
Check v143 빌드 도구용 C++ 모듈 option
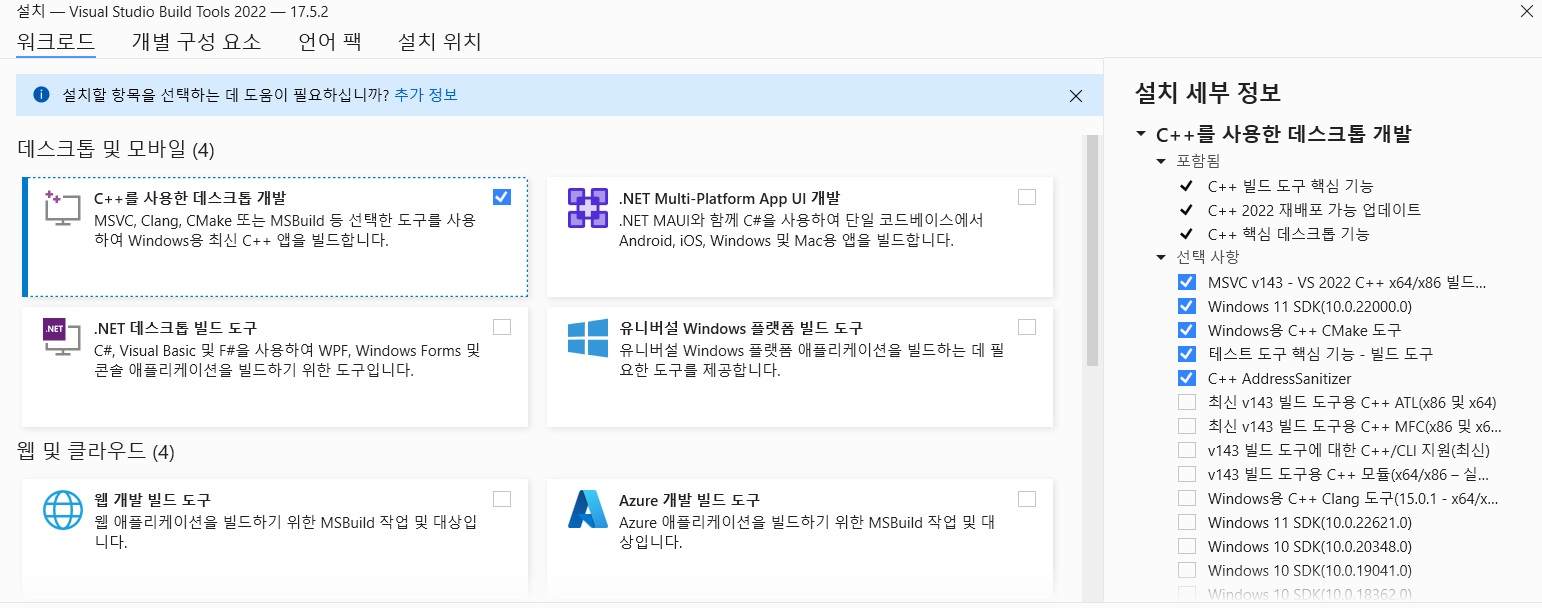click(1187, 474)
